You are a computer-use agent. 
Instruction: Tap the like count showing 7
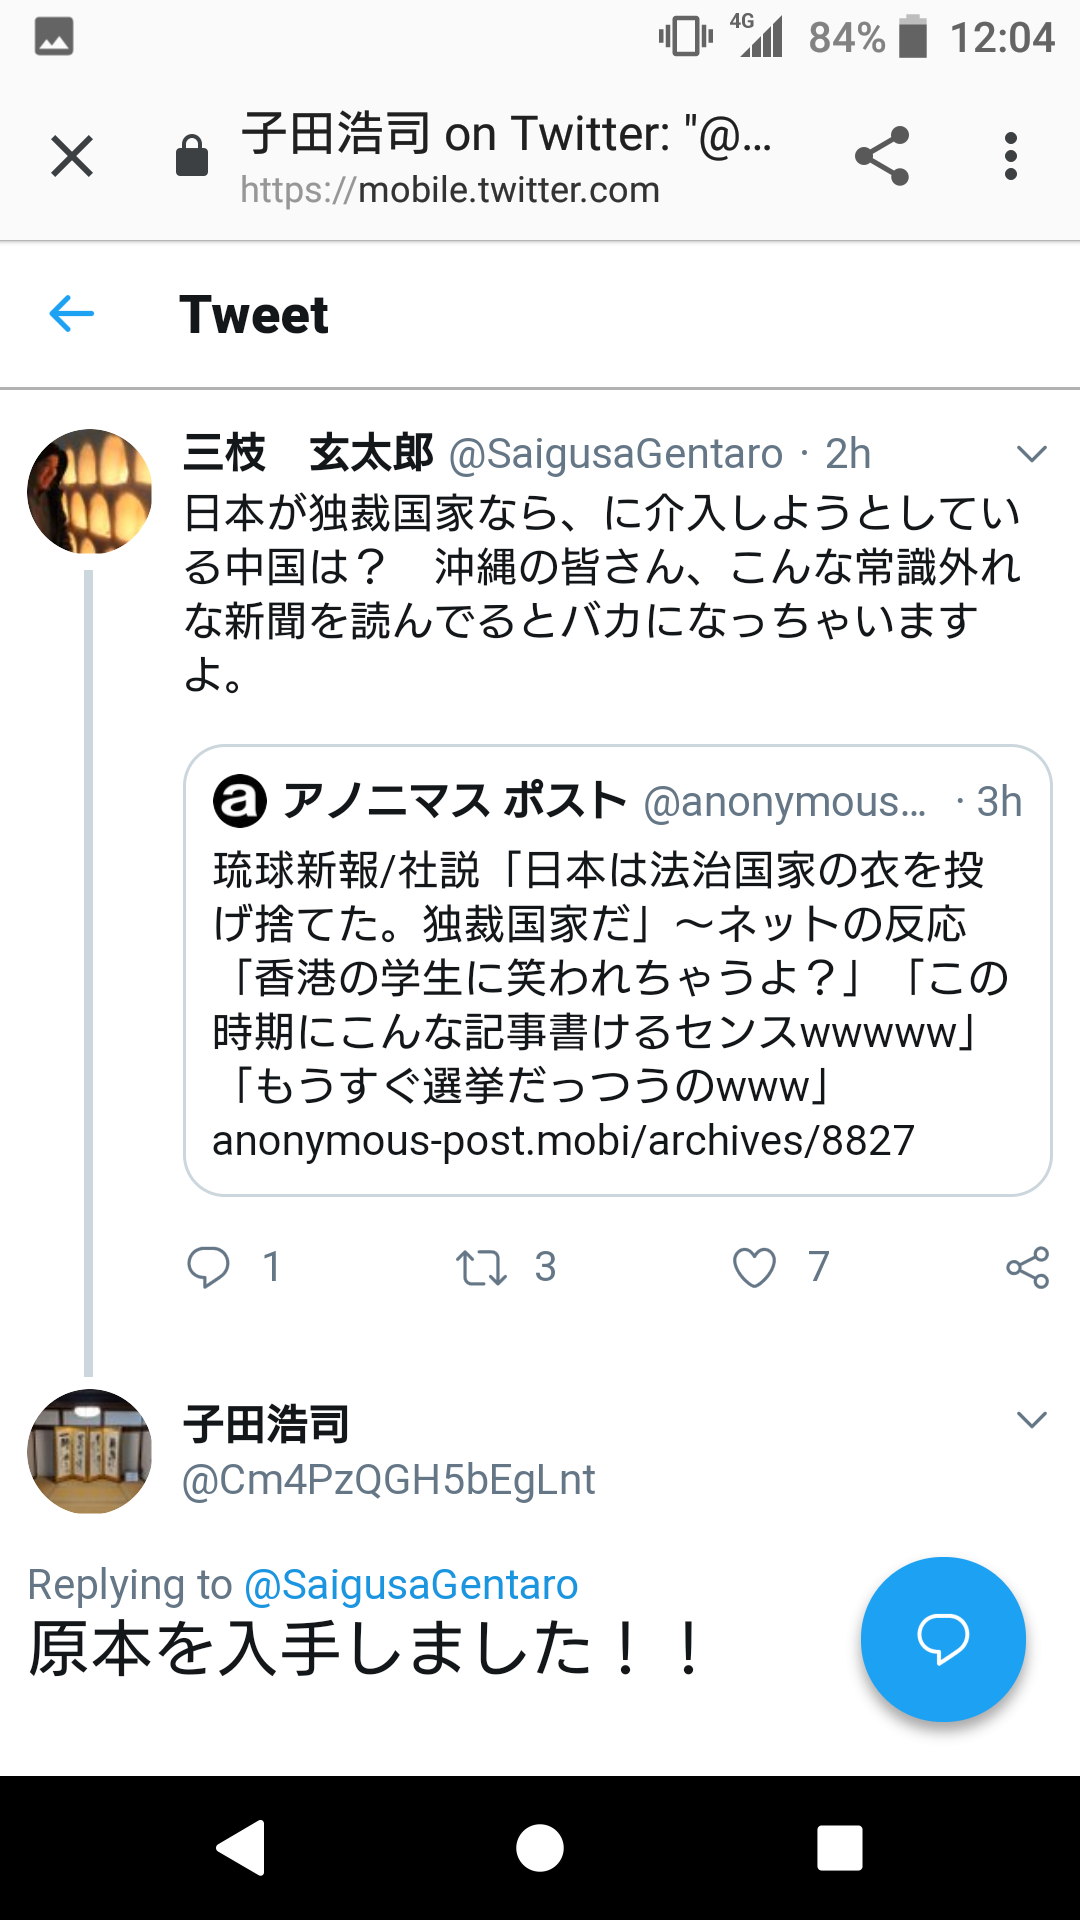[x=818, y=1268]
